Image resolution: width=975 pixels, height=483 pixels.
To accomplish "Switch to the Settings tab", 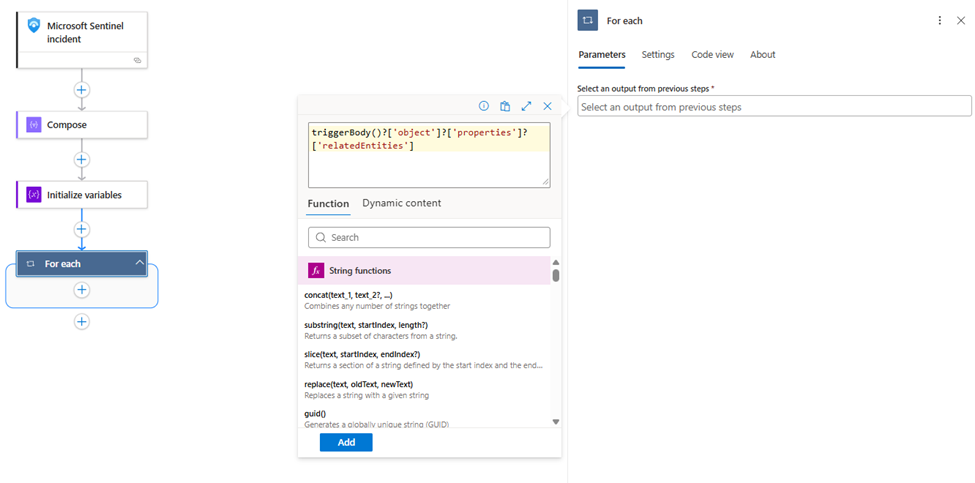I will point(658,55).
